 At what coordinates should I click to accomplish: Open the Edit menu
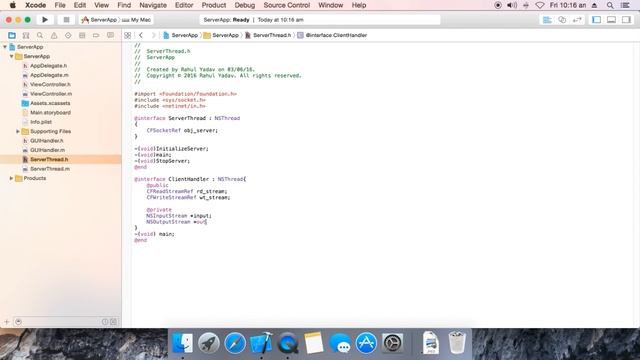pos(80,5)
